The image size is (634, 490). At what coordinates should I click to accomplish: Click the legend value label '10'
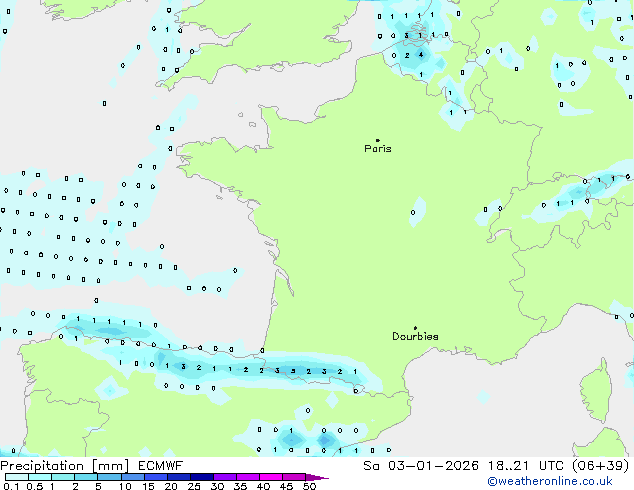coord(125,486)
